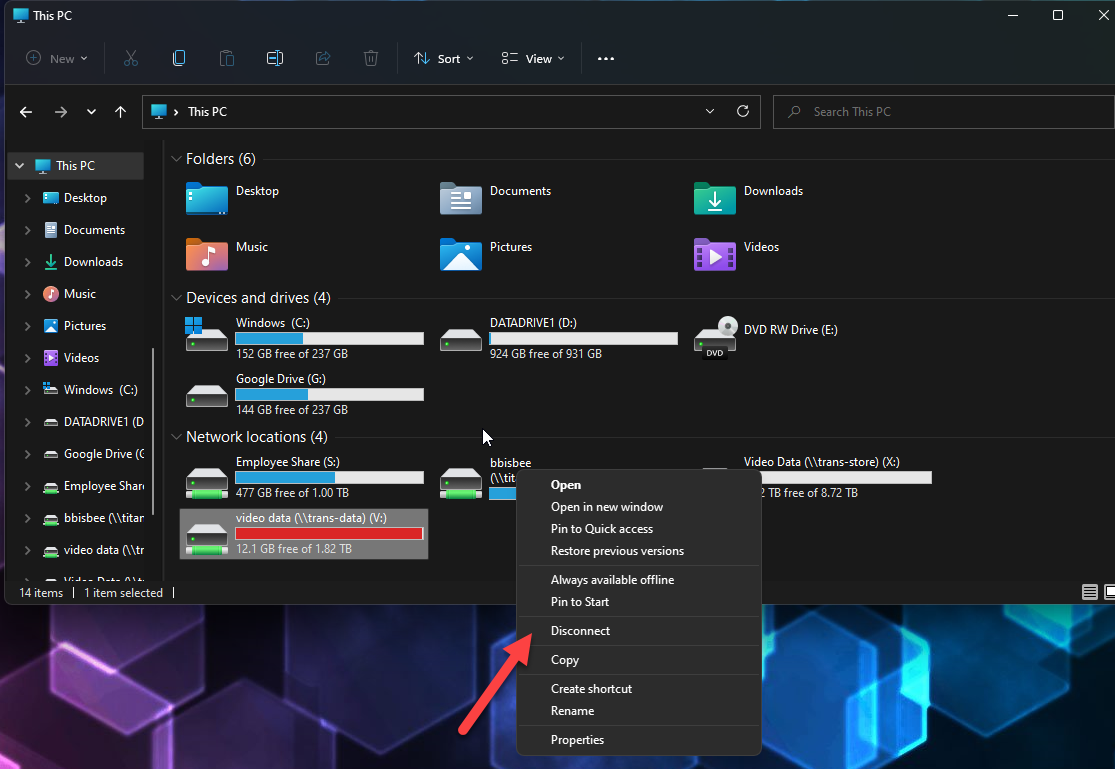
Task: Select the Rename icon in the toolbar
Action: 274,58
